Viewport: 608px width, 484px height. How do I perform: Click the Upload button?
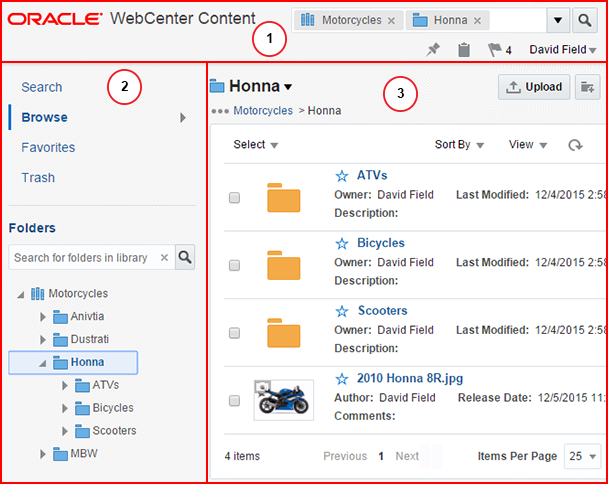(534, 87)
